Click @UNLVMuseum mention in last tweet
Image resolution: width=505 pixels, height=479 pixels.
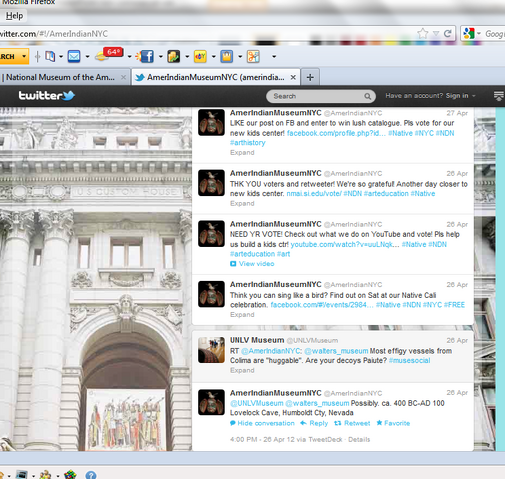click(257, 403)
